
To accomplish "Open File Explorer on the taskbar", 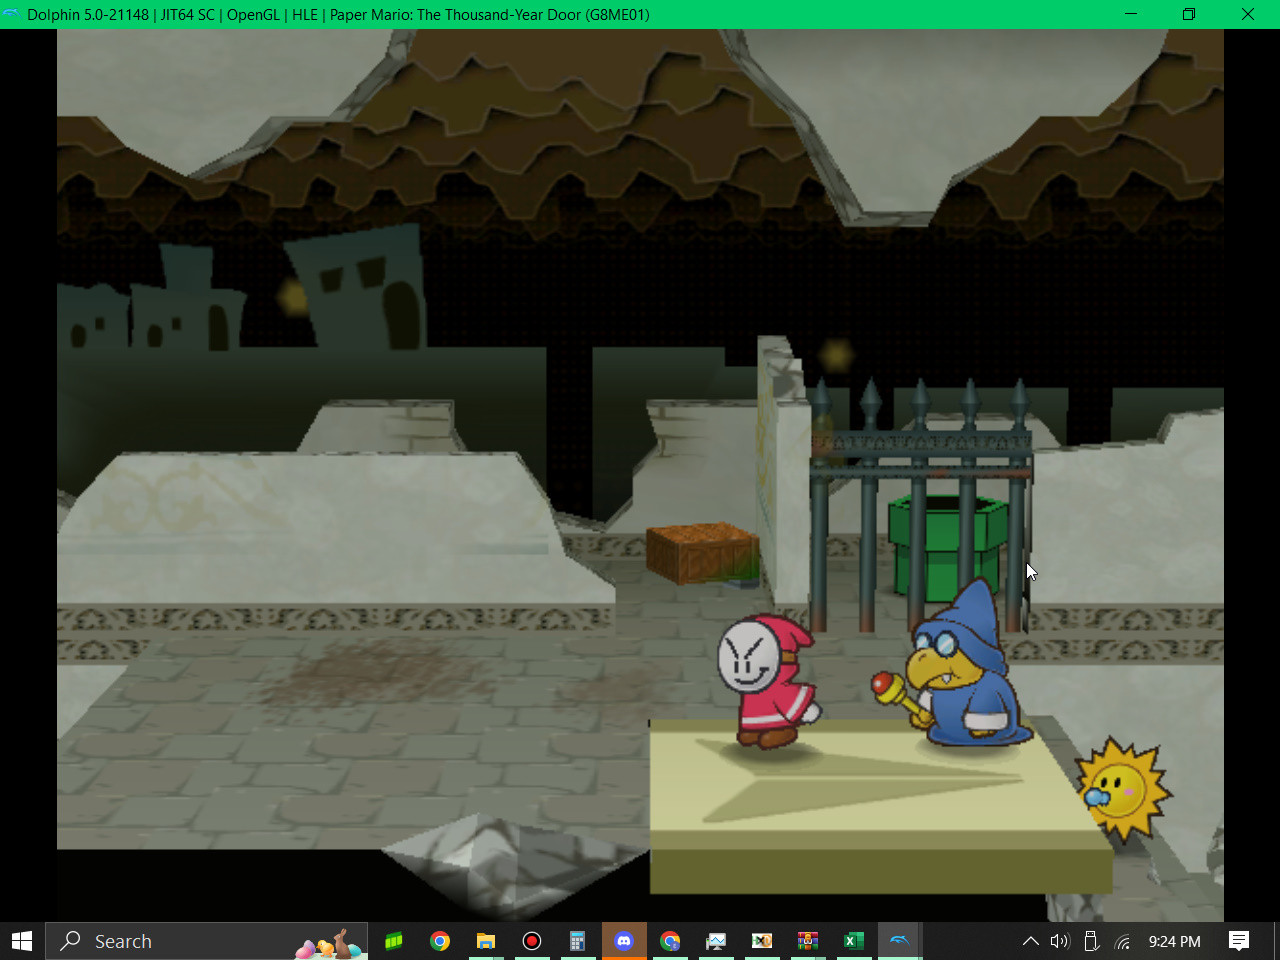I will (486, 941).
